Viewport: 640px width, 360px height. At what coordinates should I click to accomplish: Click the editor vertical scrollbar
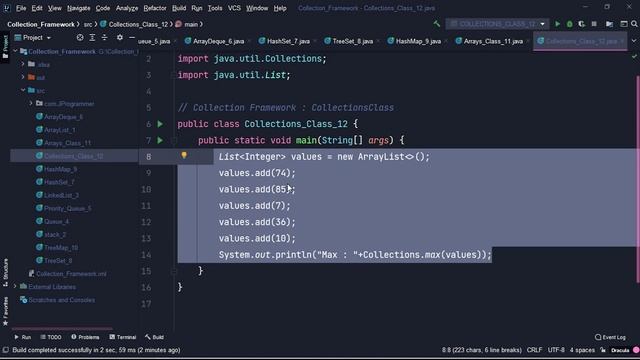[x=638, y=180]
